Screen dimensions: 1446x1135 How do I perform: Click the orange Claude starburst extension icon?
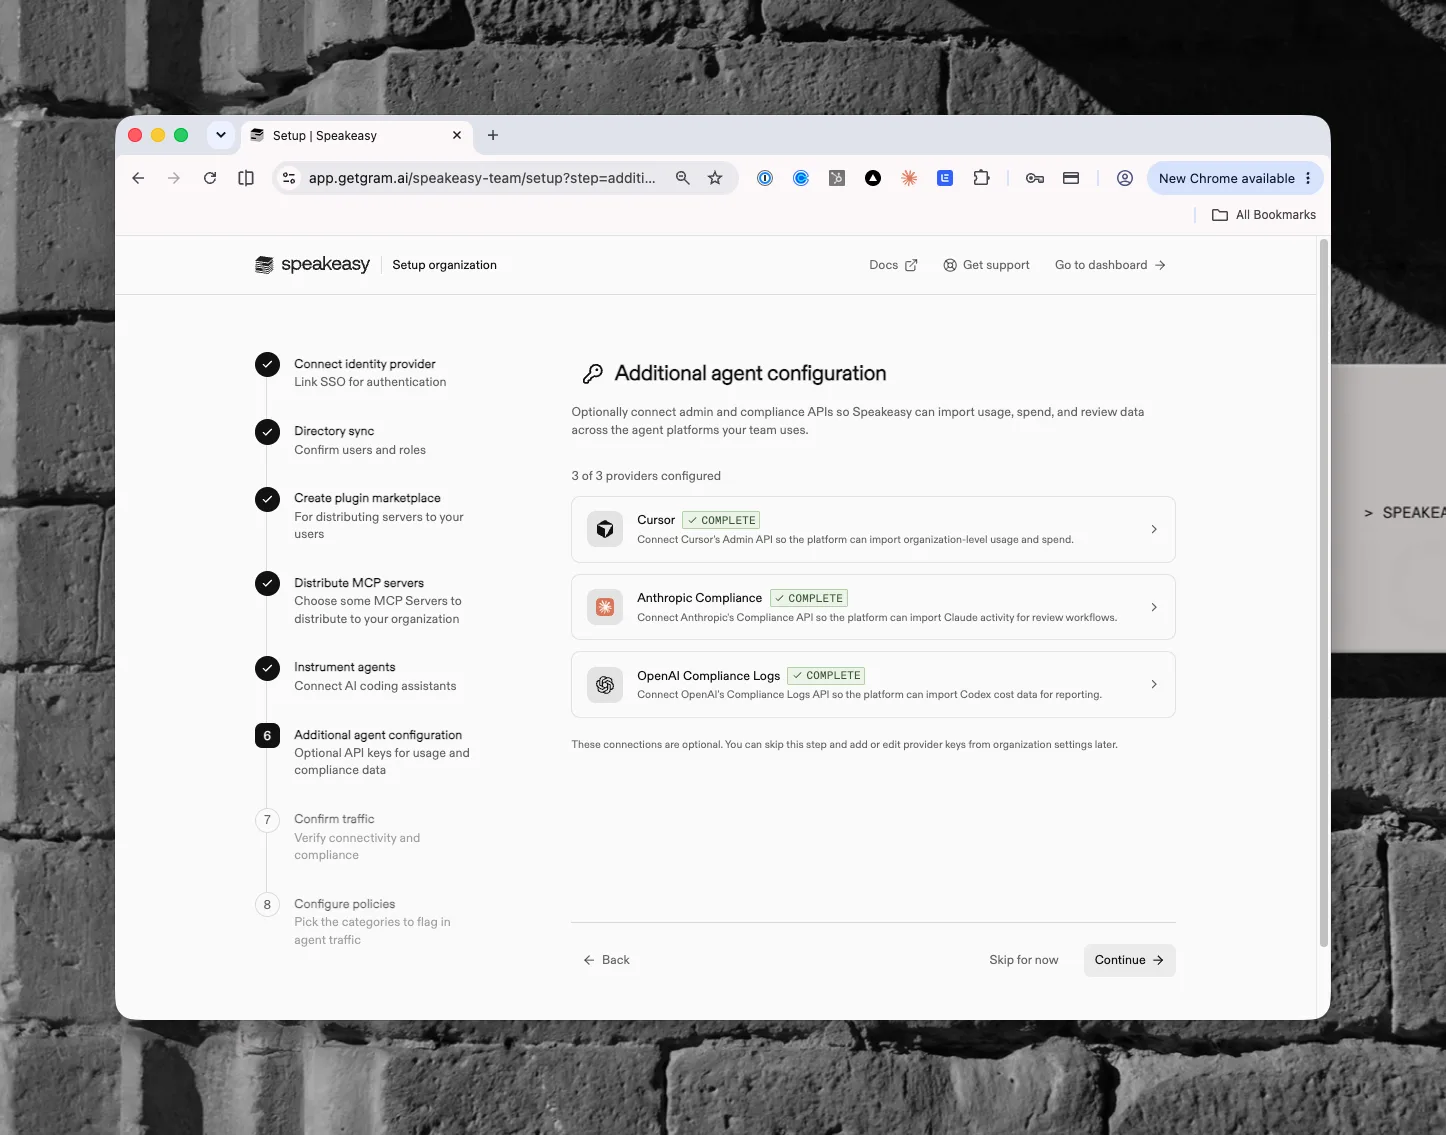click(x=909, y=178)
